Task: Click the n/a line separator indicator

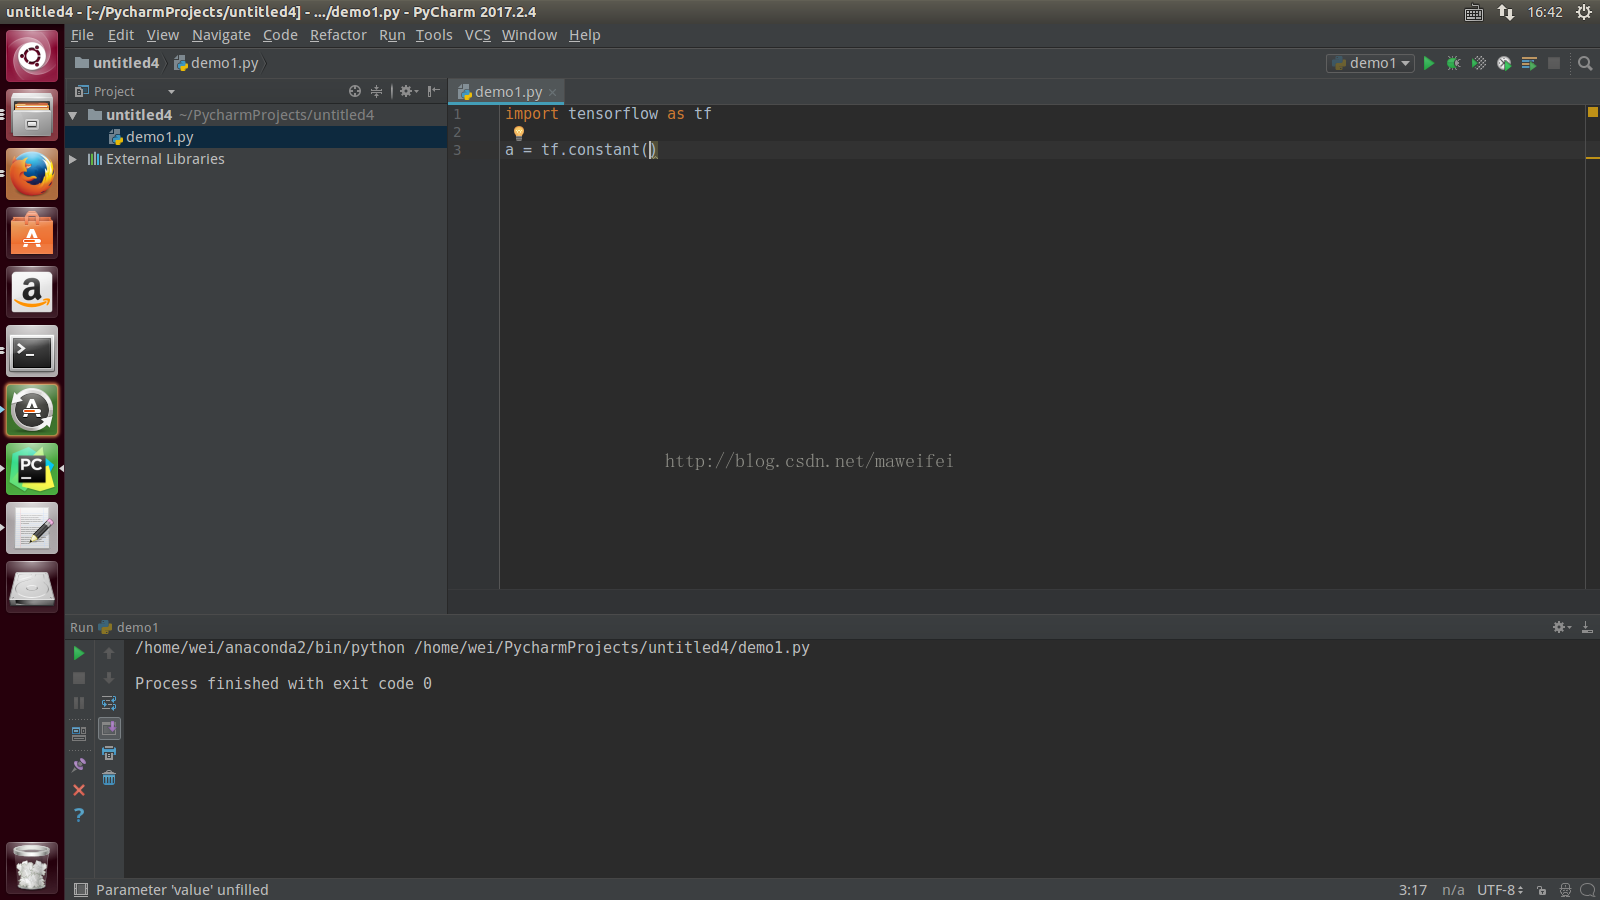Action: (1453, 890)
